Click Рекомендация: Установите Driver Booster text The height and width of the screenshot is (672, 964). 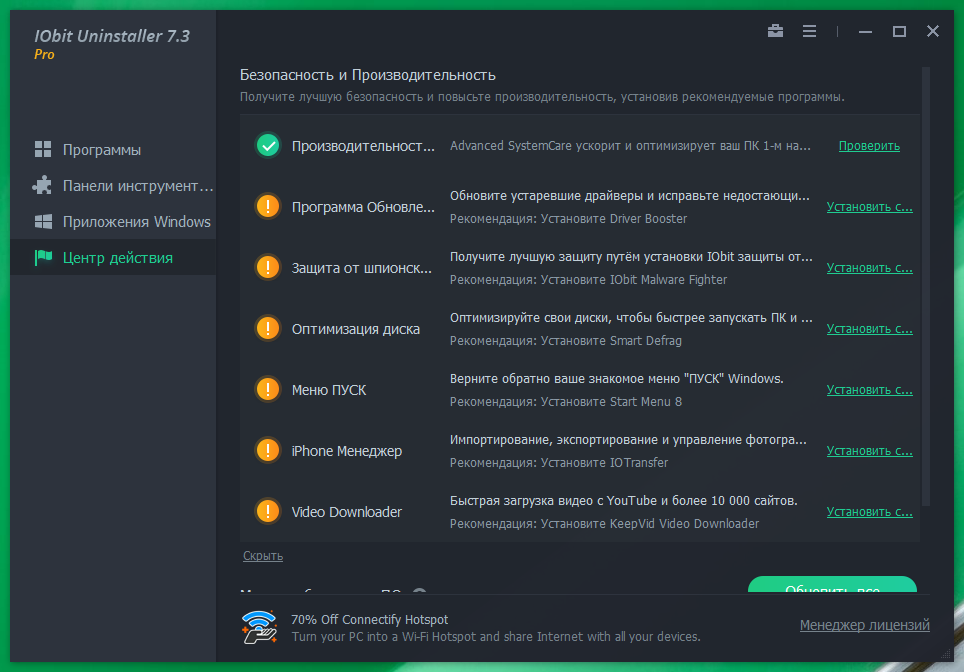pyautogui.click(x=568, y=219)
